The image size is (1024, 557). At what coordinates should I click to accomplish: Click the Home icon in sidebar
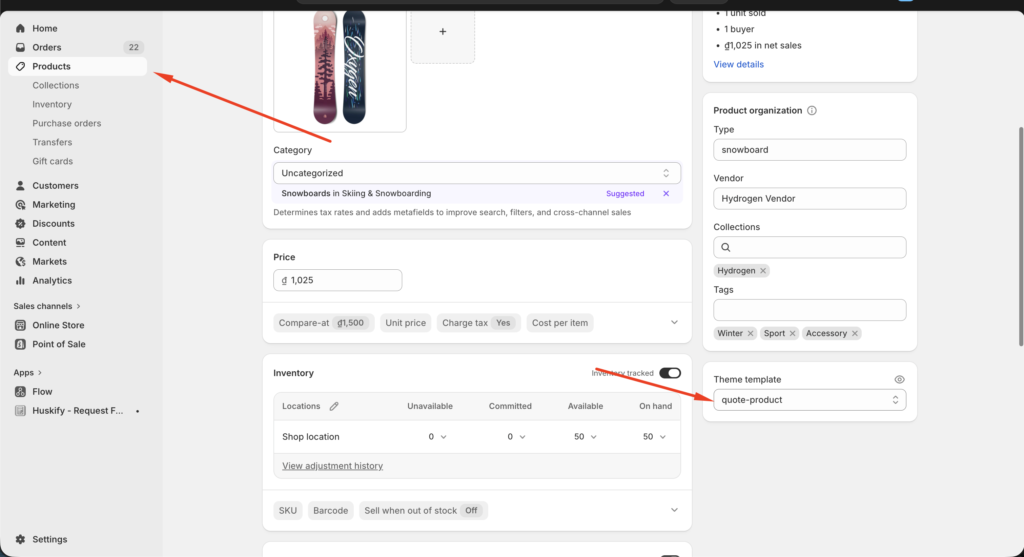20,29
